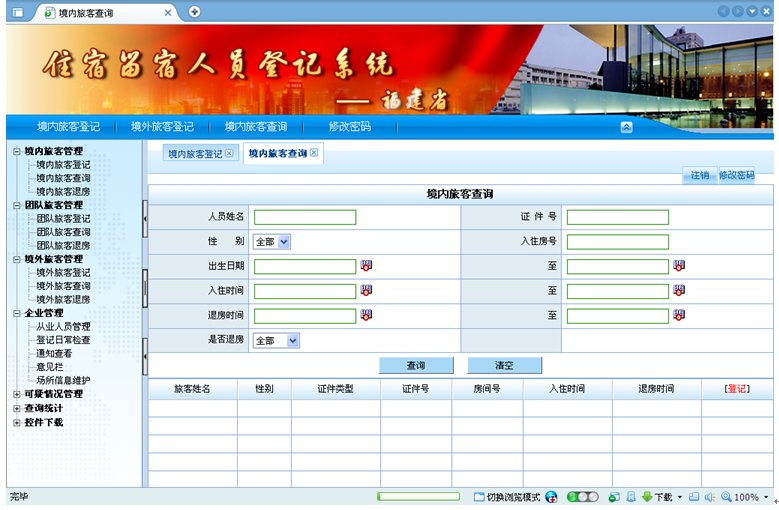Open 团队旅客登记 in the sidebar tree

point(63,219)
